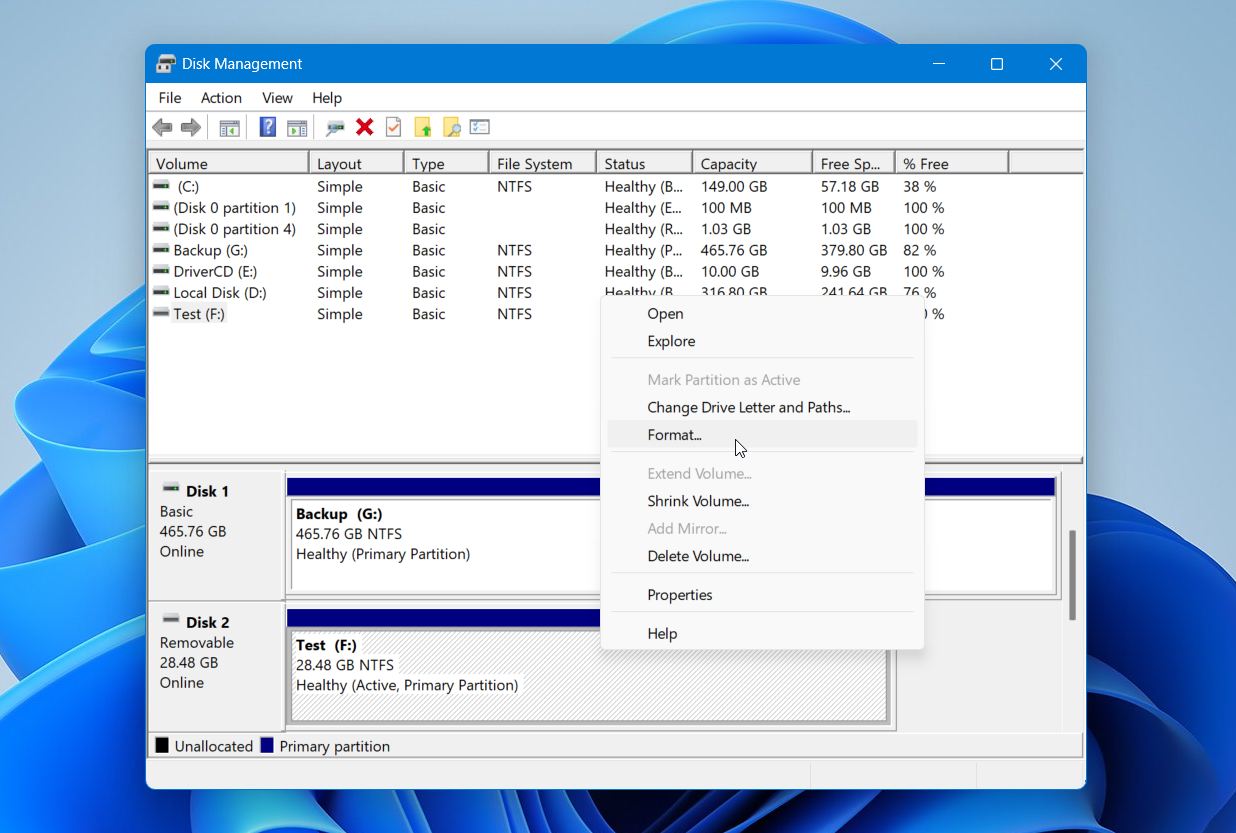The width and height of the screenshot is (1236, 833).
Task: Open the Help menu in menu bar
Action: [x=327, y=98]
